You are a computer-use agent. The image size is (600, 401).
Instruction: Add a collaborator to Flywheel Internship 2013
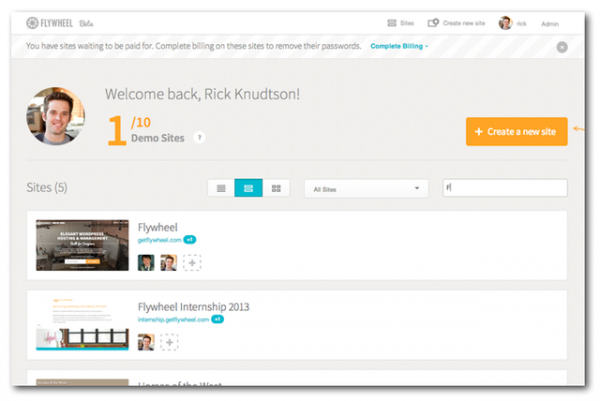(169, 342)
